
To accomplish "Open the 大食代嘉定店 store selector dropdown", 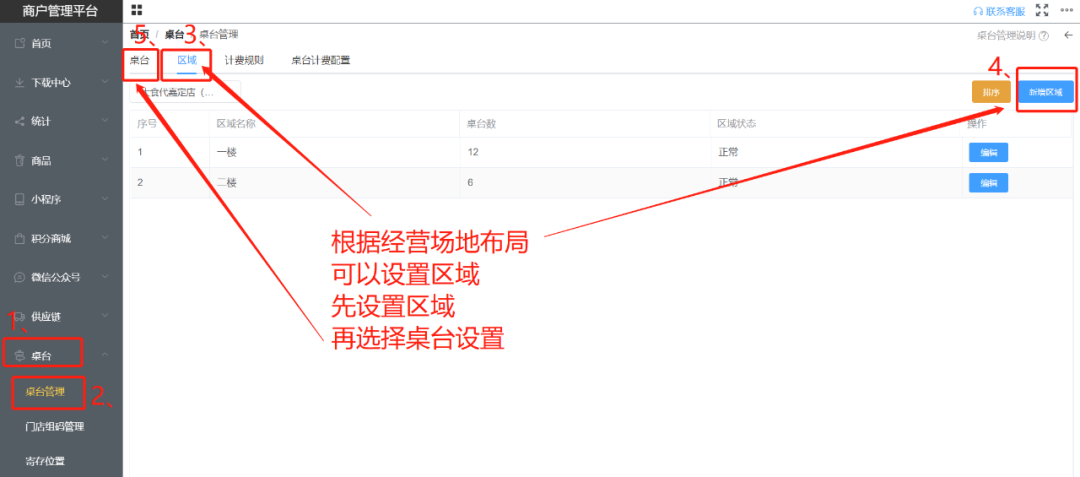I will click(x=185, y=92).
